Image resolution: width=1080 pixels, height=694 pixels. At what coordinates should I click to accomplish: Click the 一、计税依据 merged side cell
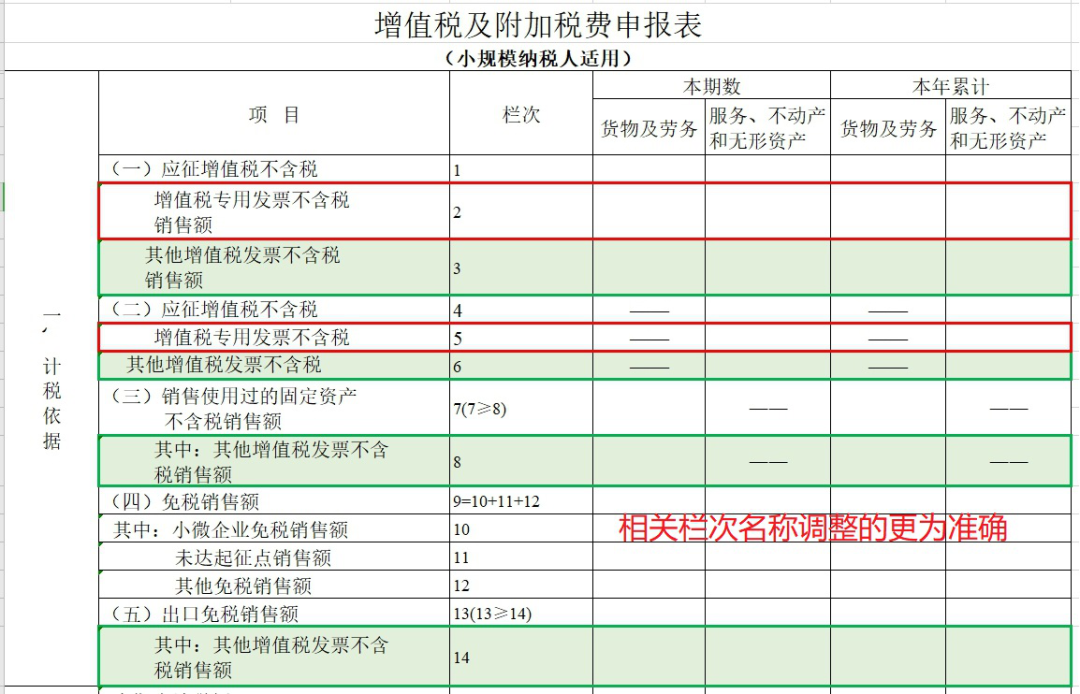[x=52, y=379]
